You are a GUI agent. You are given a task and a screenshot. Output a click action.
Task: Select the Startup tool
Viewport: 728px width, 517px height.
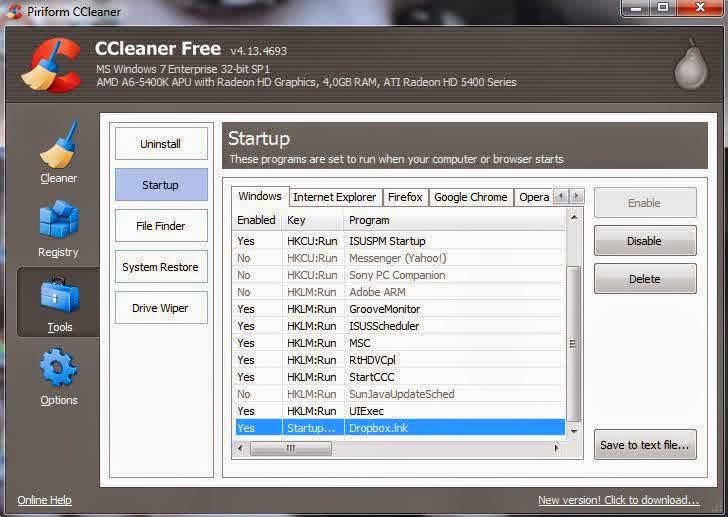point(161,185)
